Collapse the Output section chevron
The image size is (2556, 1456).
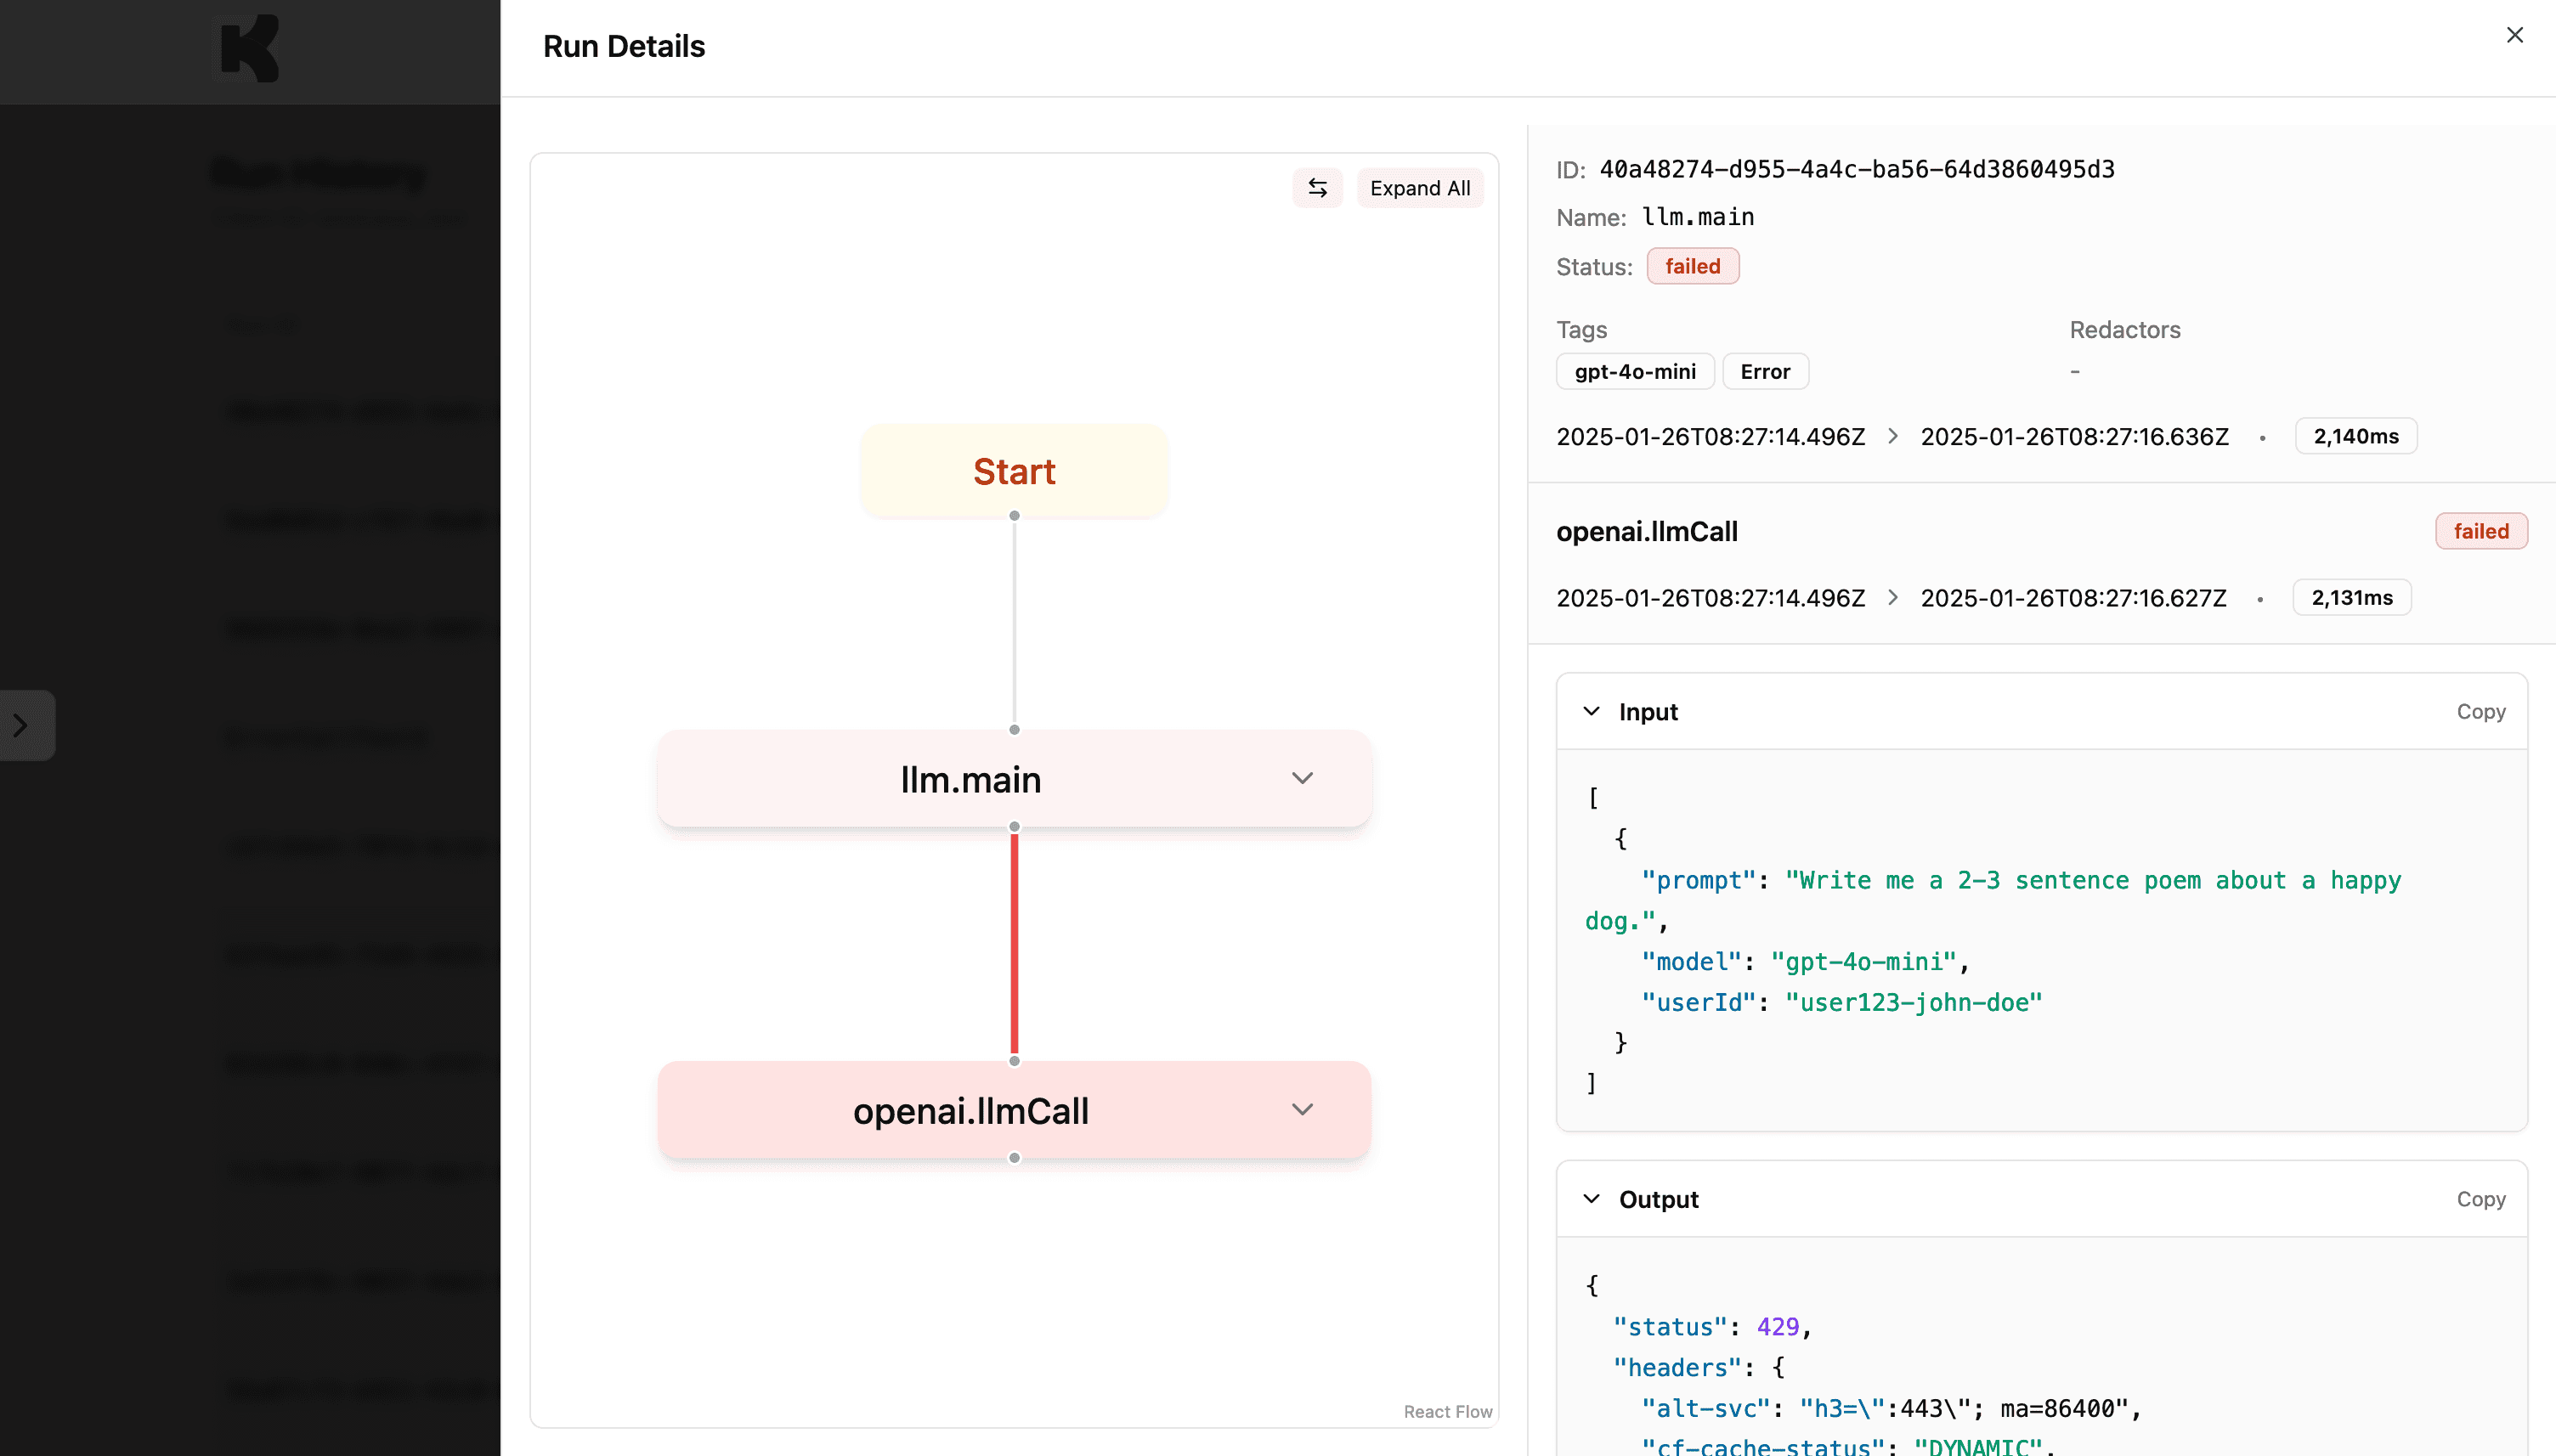pos(1591,1198)
